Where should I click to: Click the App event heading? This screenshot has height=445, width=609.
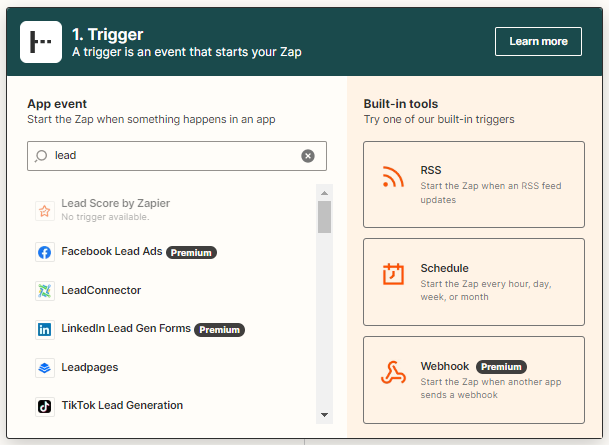57,104
